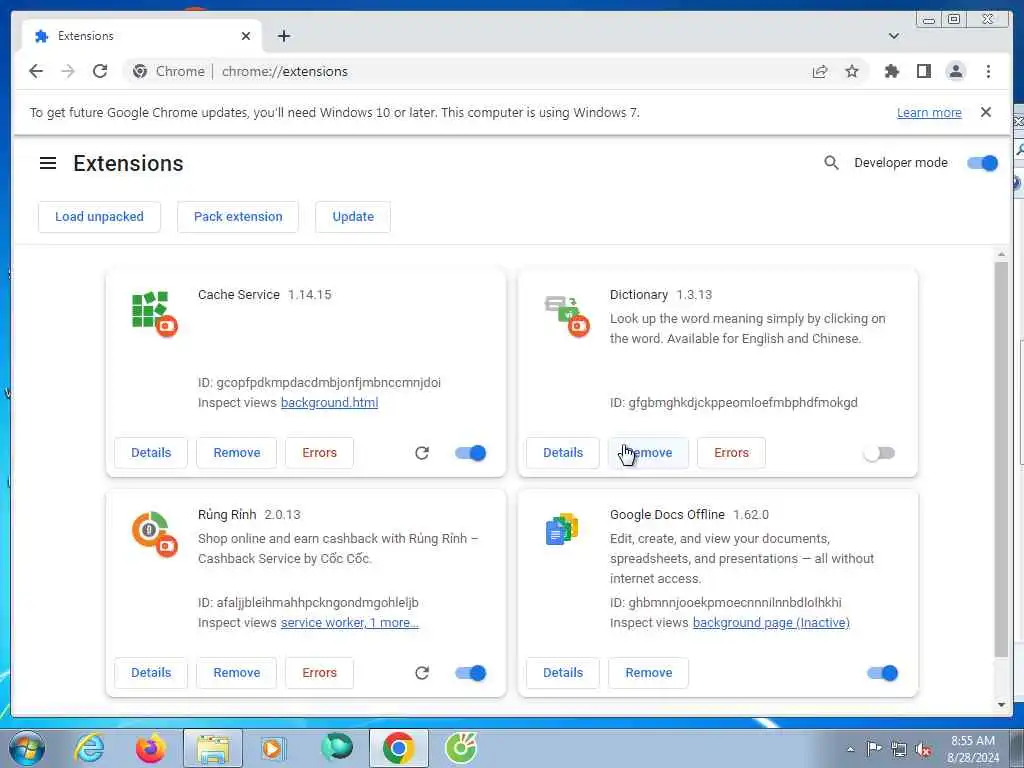Click the Rủng Rỉnh extension icon
The width and height of the screenshot is (1024, 768).
pos(154,534)
